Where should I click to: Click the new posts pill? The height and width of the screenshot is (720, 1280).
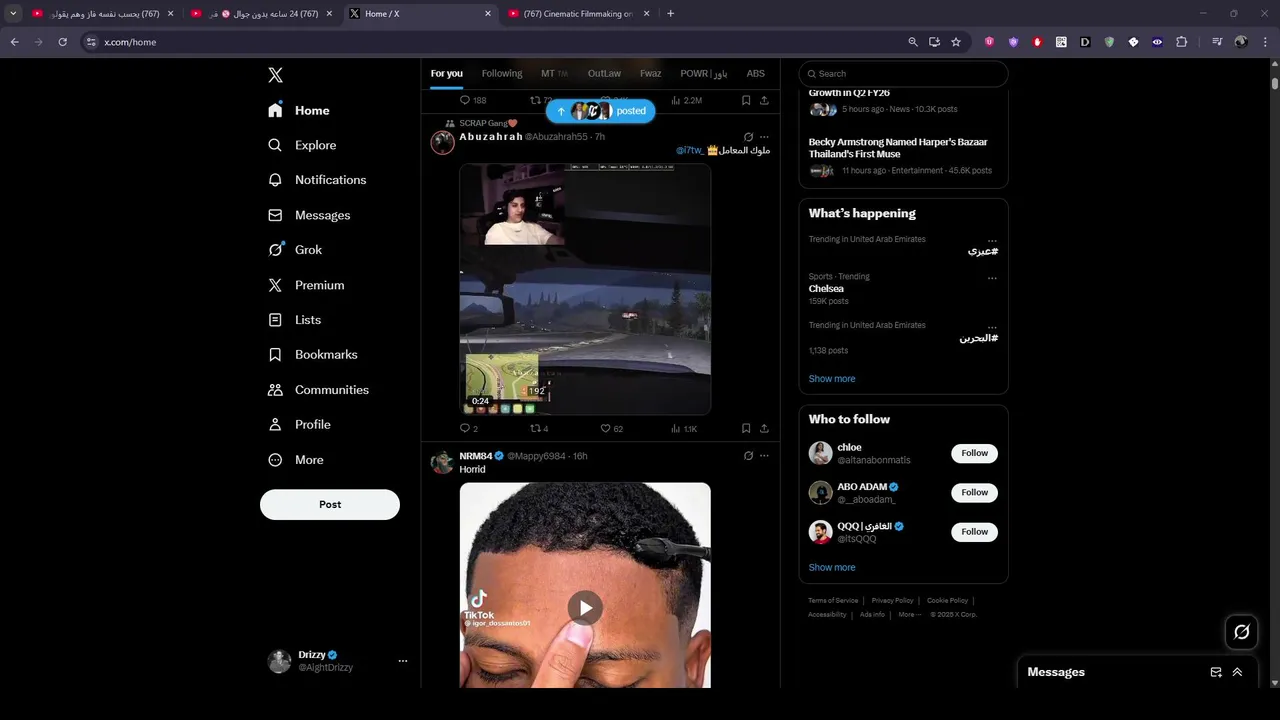coord(600,111)
